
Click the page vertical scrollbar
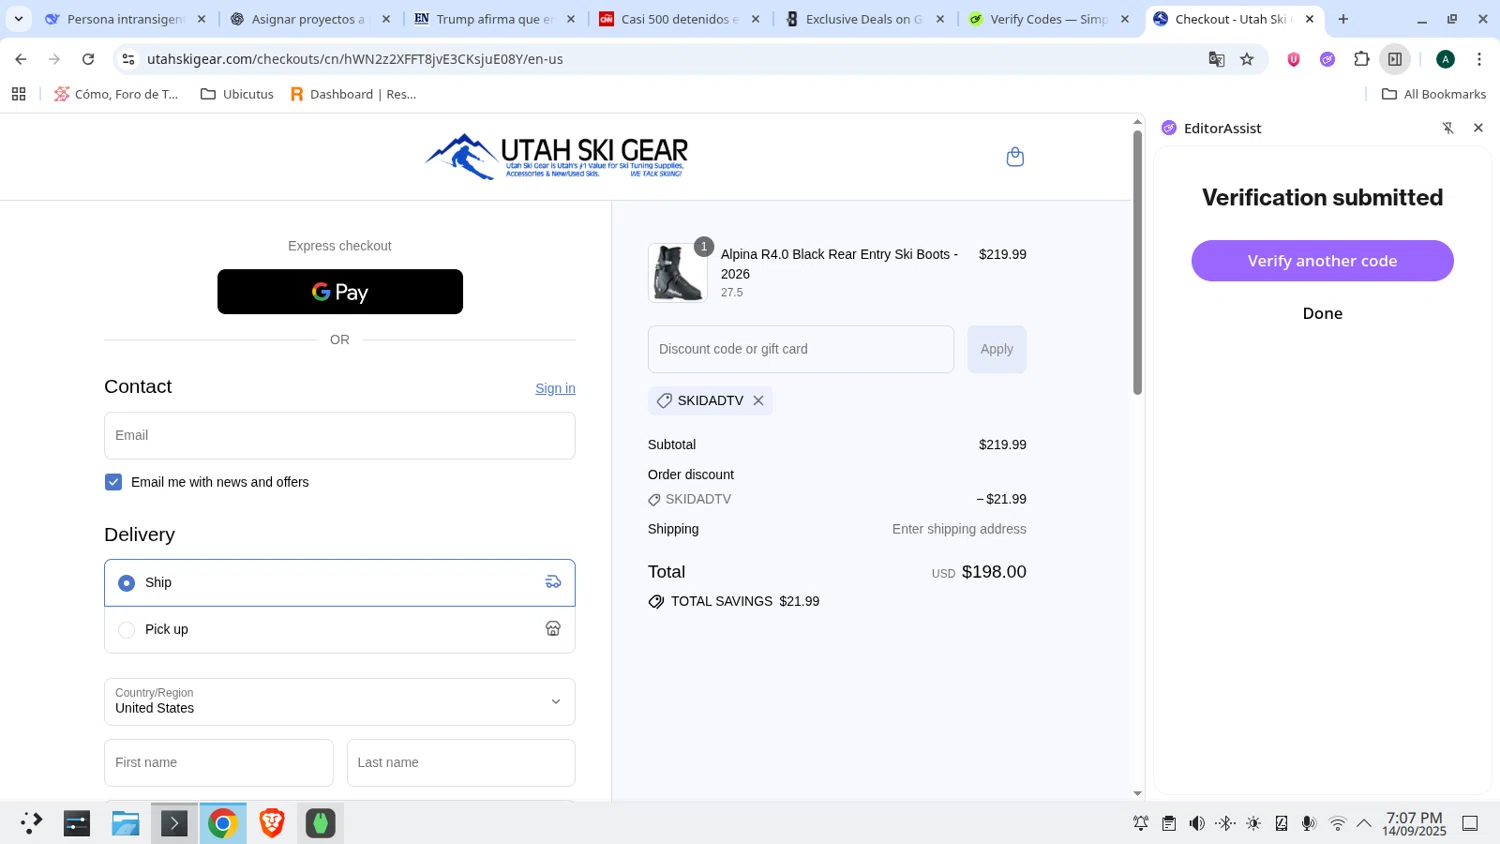pyautogui.click(x=1137, y=263)
